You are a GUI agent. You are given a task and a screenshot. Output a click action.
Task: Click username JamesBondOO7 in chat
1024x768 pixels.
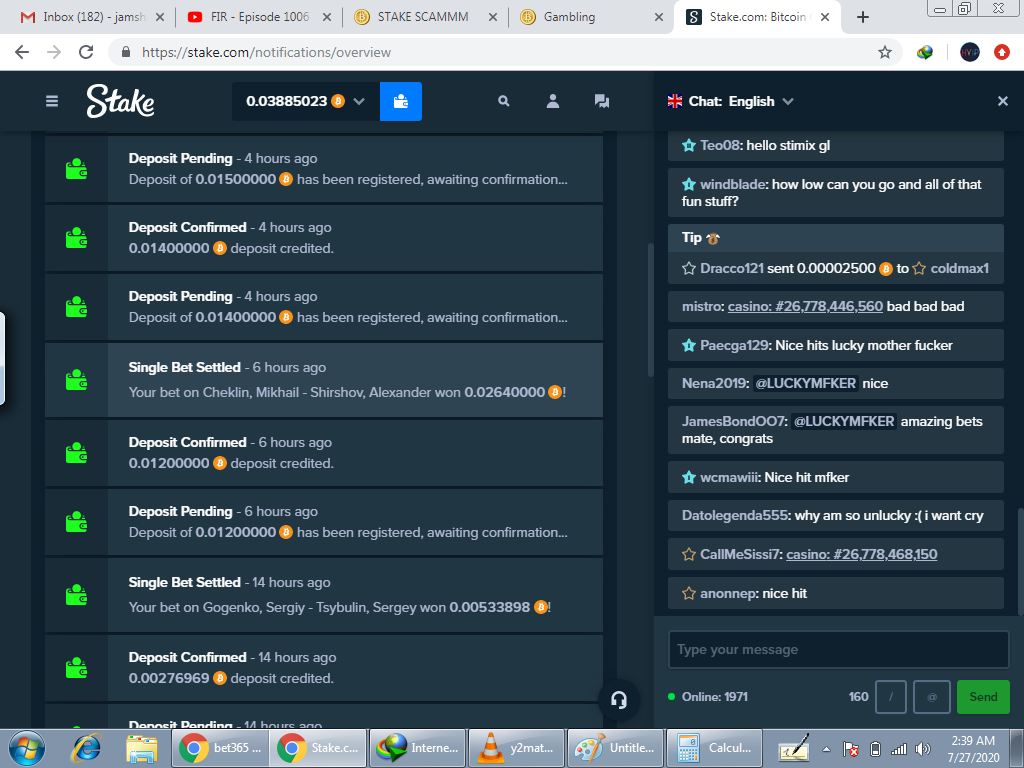coord(734,422)
